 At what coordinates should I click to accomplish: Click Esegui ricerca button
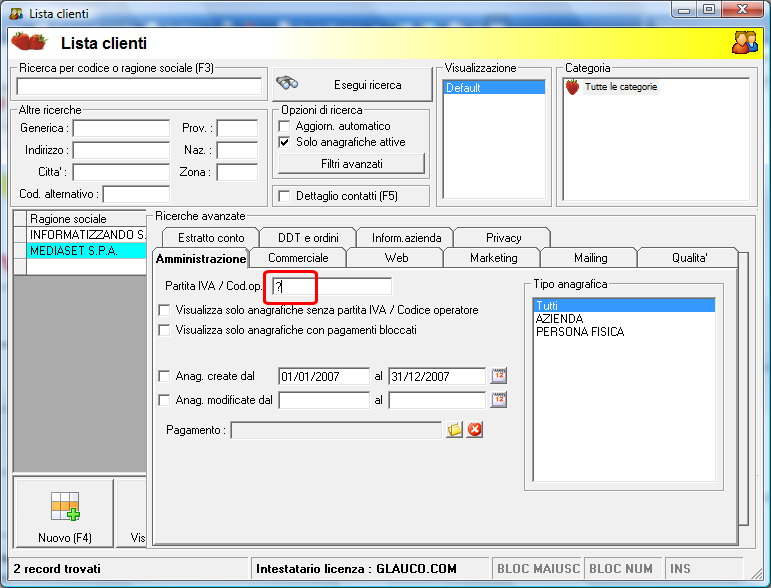tap(352, 85)
